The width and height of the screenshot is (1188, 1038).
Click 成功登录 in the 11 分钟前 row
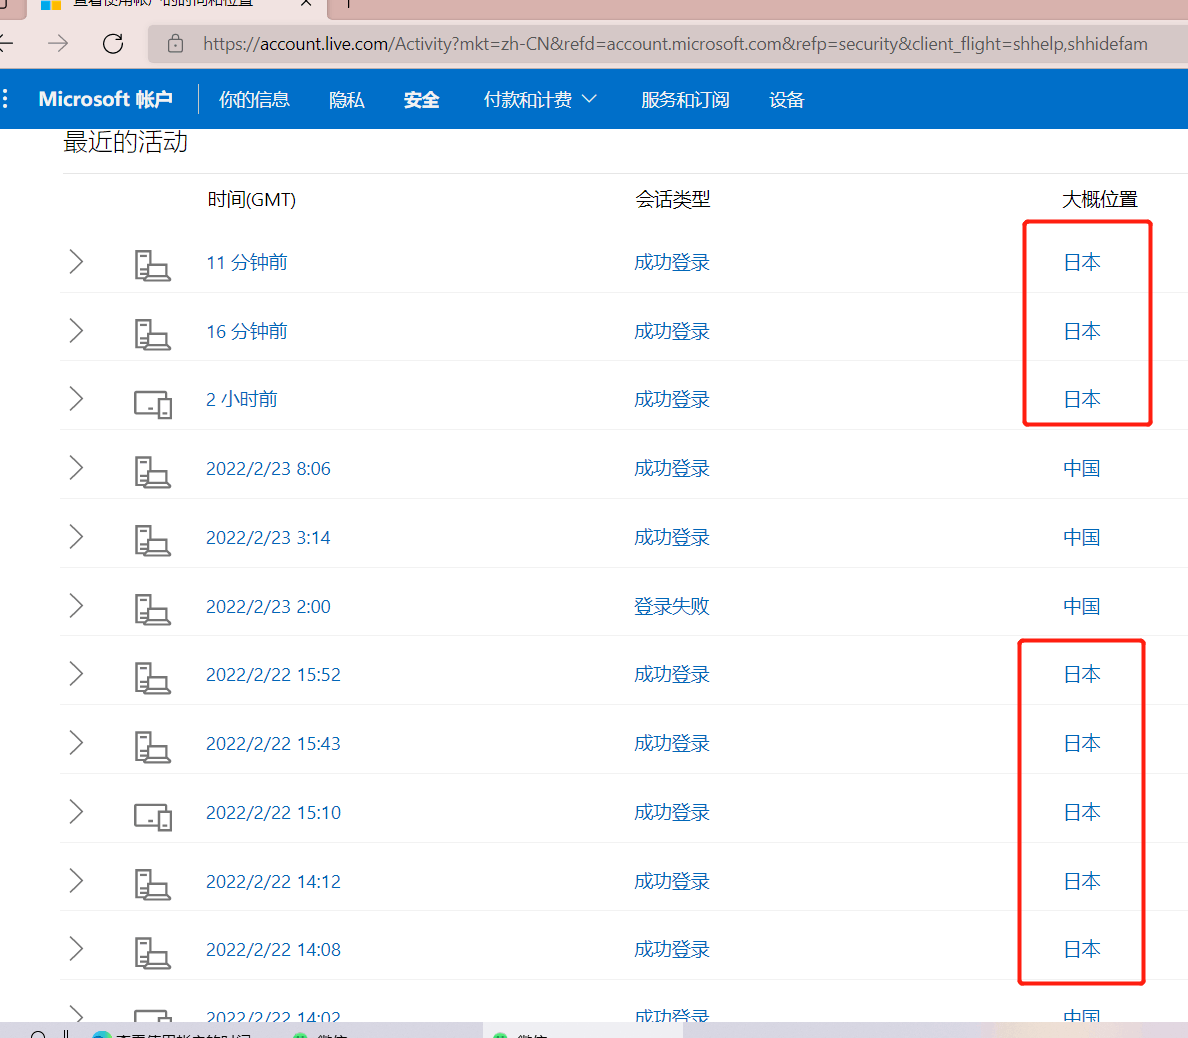(x=671, y=262)
